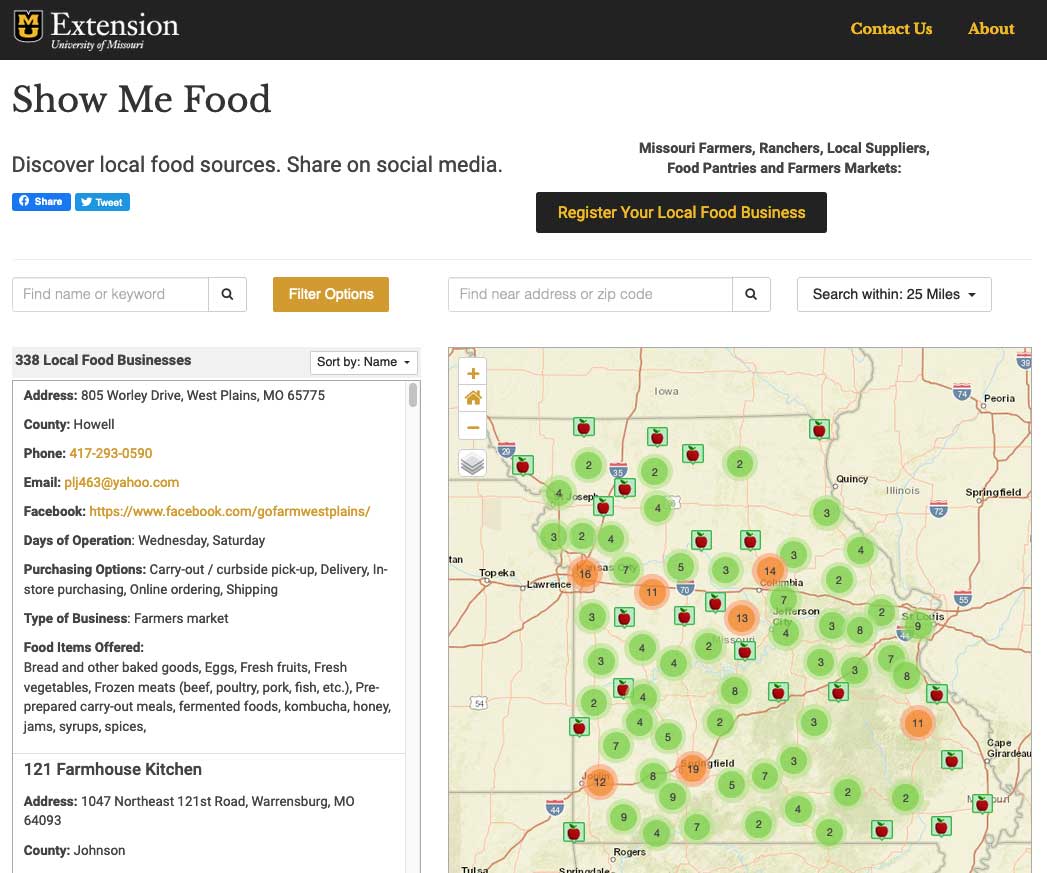This screenshot has width=1047, height=873.
Task: Click the map home extent button
Action: coord(473,399)
